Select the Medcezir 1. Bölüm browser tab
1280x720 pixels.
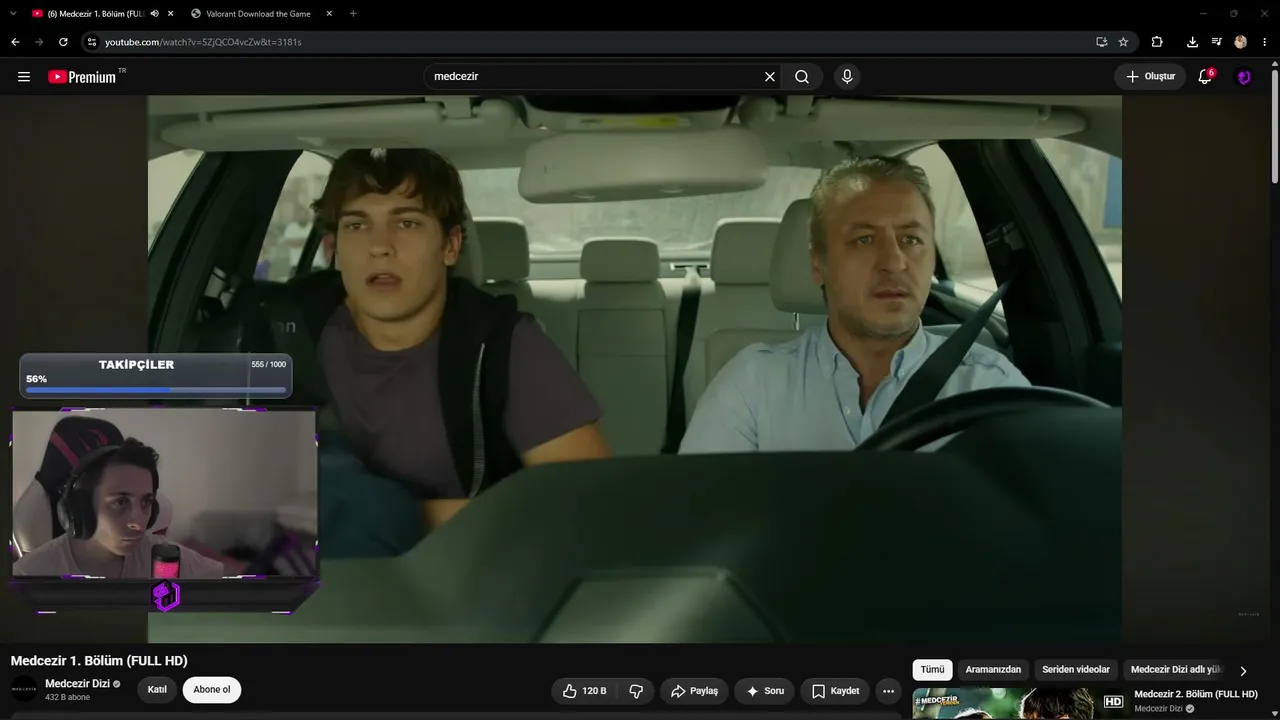pos(95,14)
